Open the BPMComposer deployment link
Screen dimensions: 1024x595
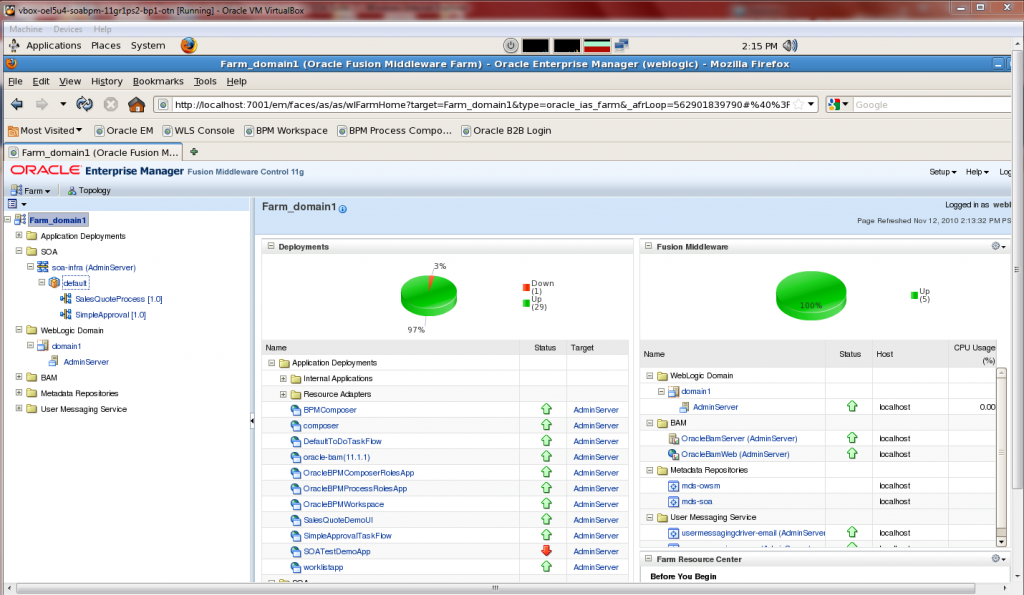[x=330, y=410]
